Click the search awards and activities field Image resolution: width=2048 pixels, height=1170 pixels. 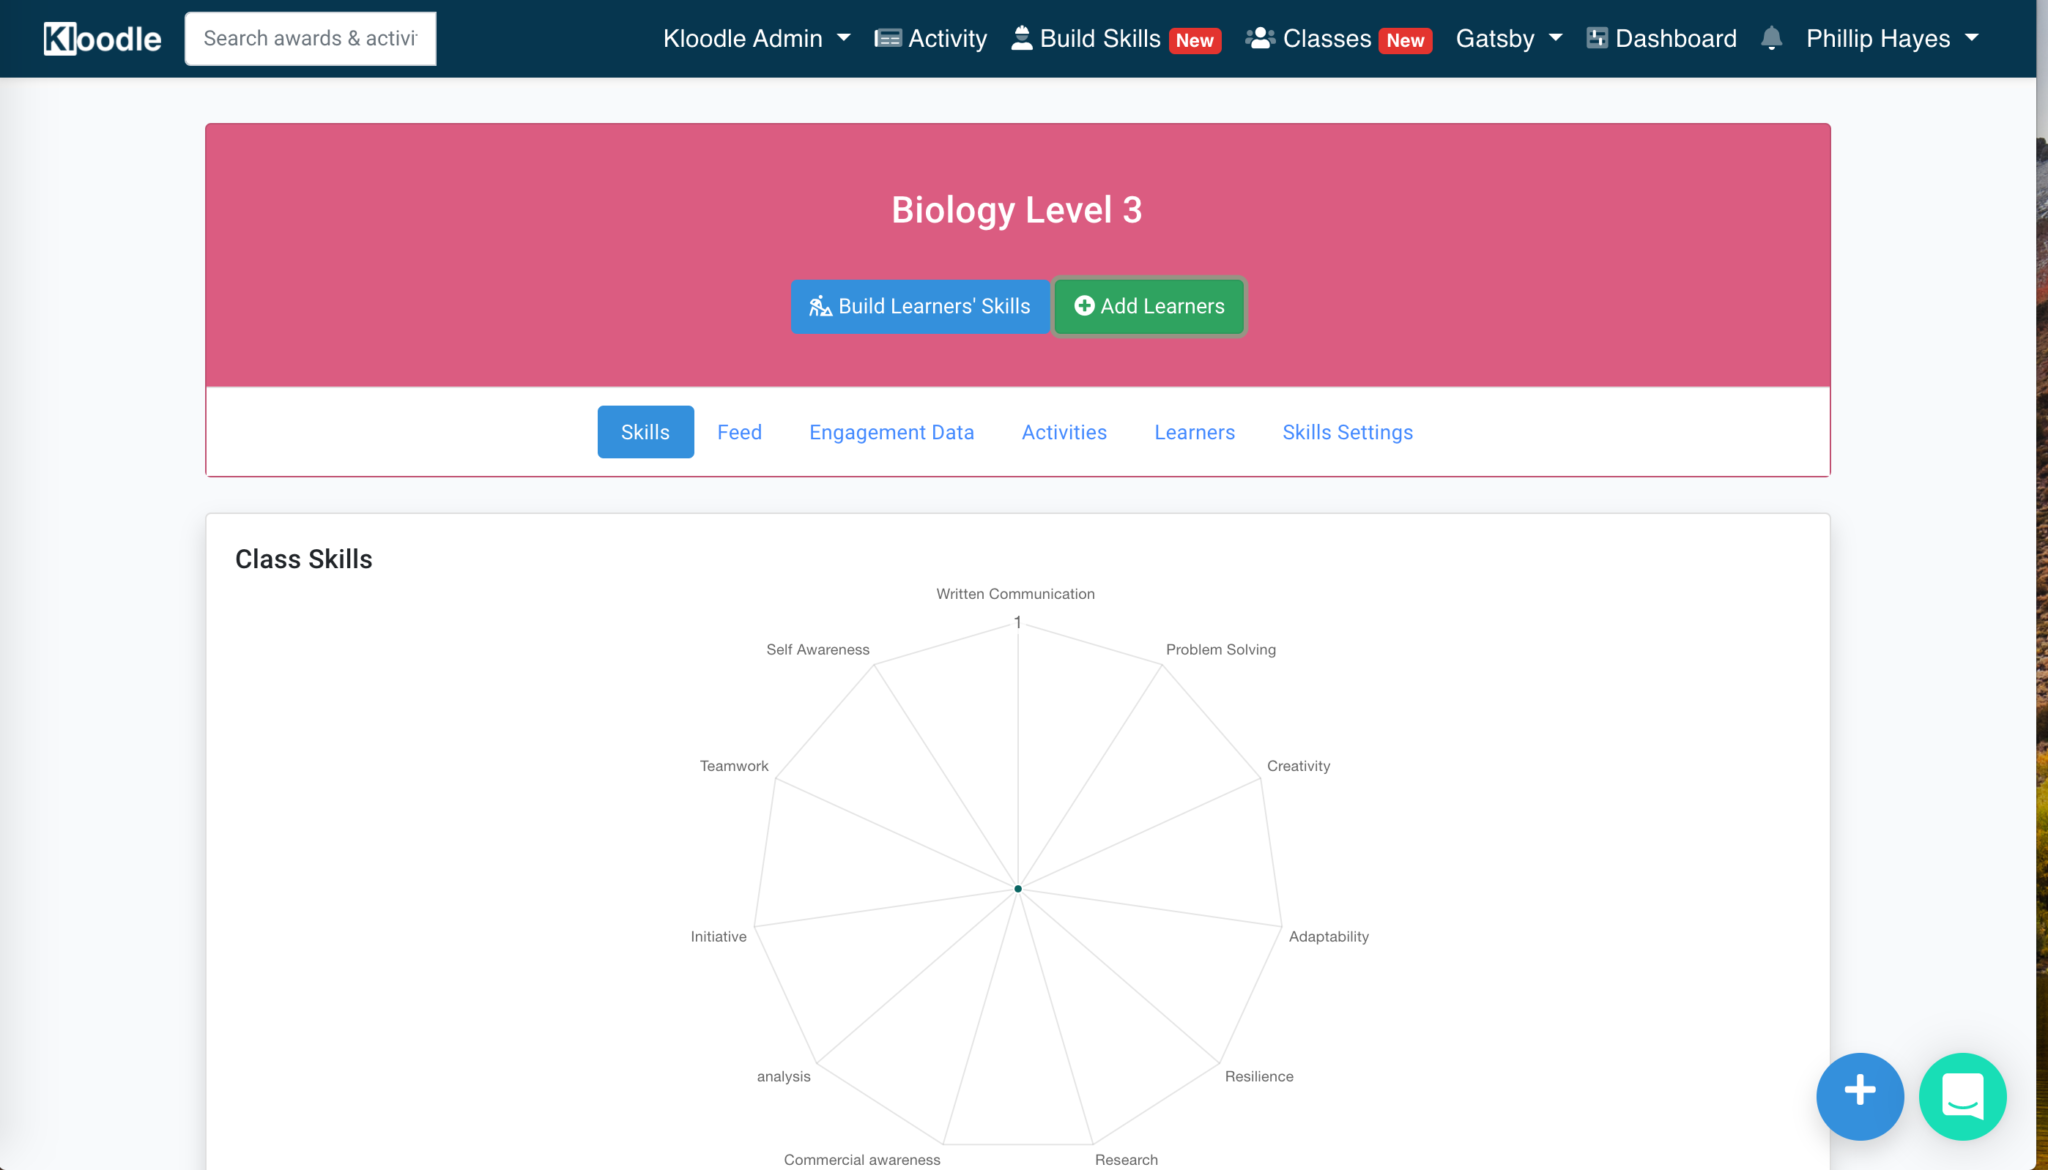point(310,38)
